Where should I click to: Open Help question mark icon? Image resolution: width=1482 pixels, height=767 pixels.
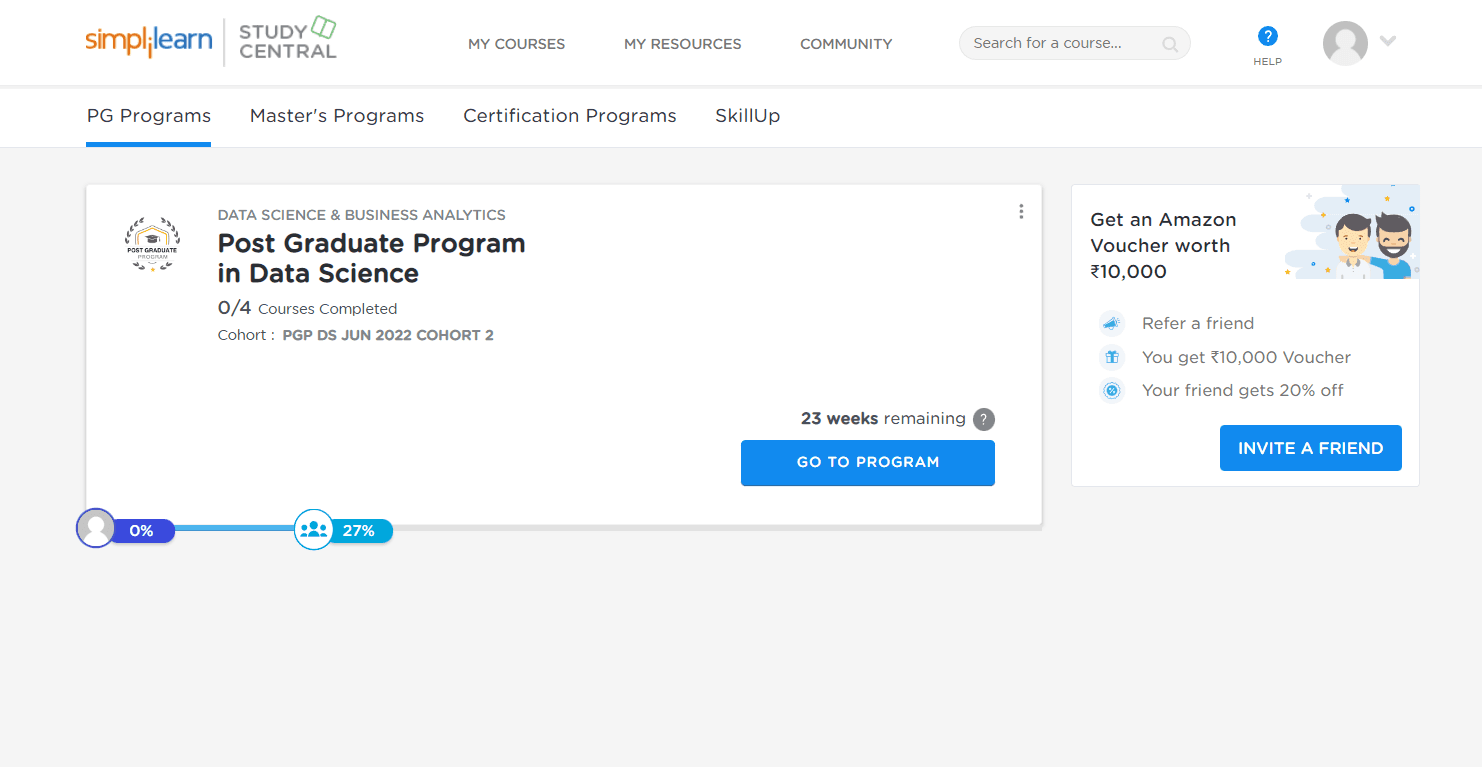(1268, 37)
